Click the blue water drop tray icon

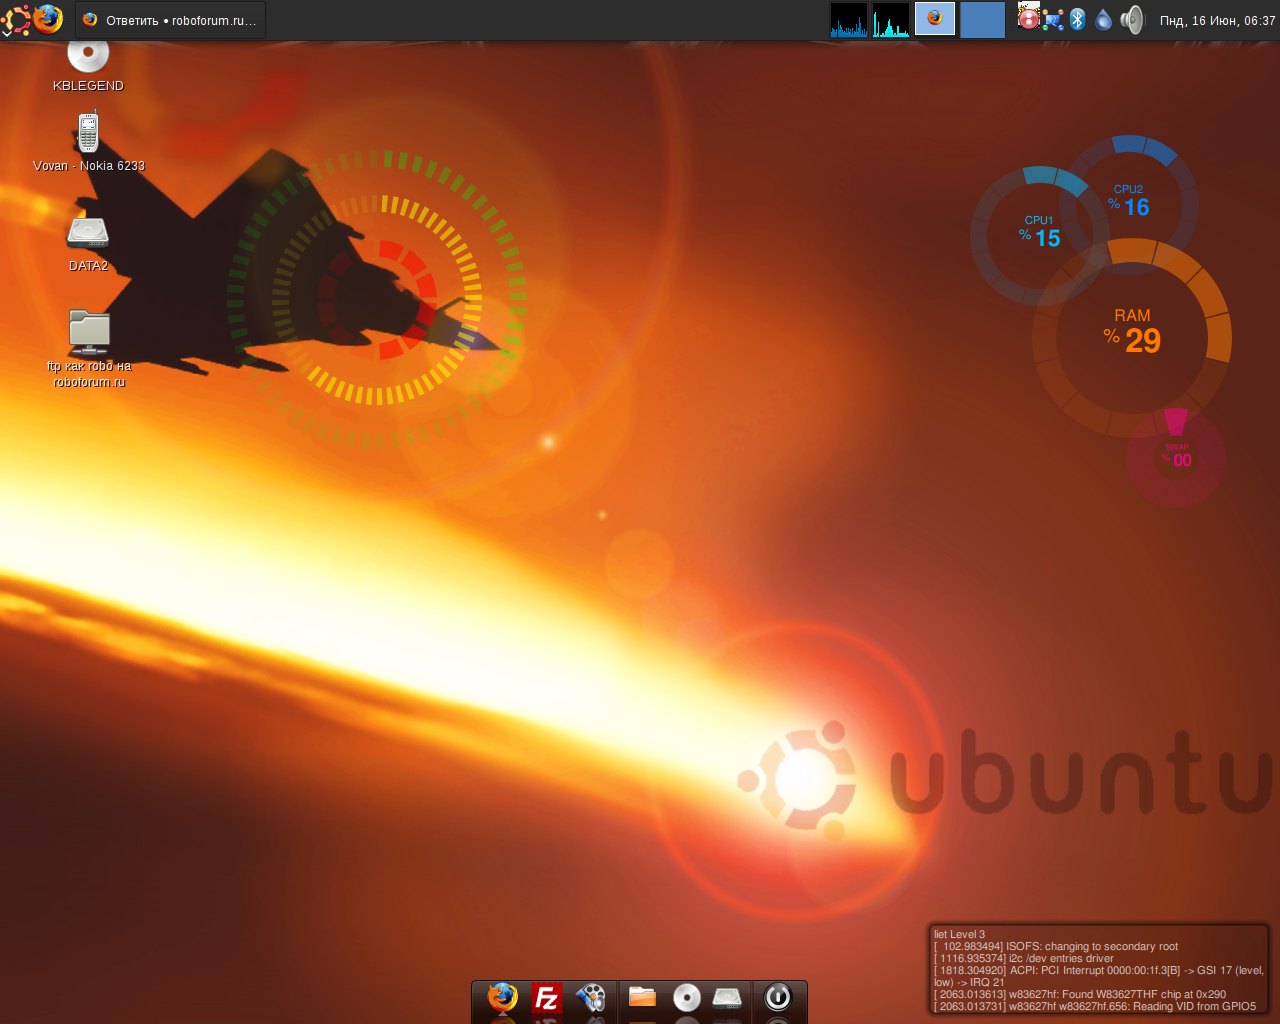pyautogui.click(x=1103, y=20)
